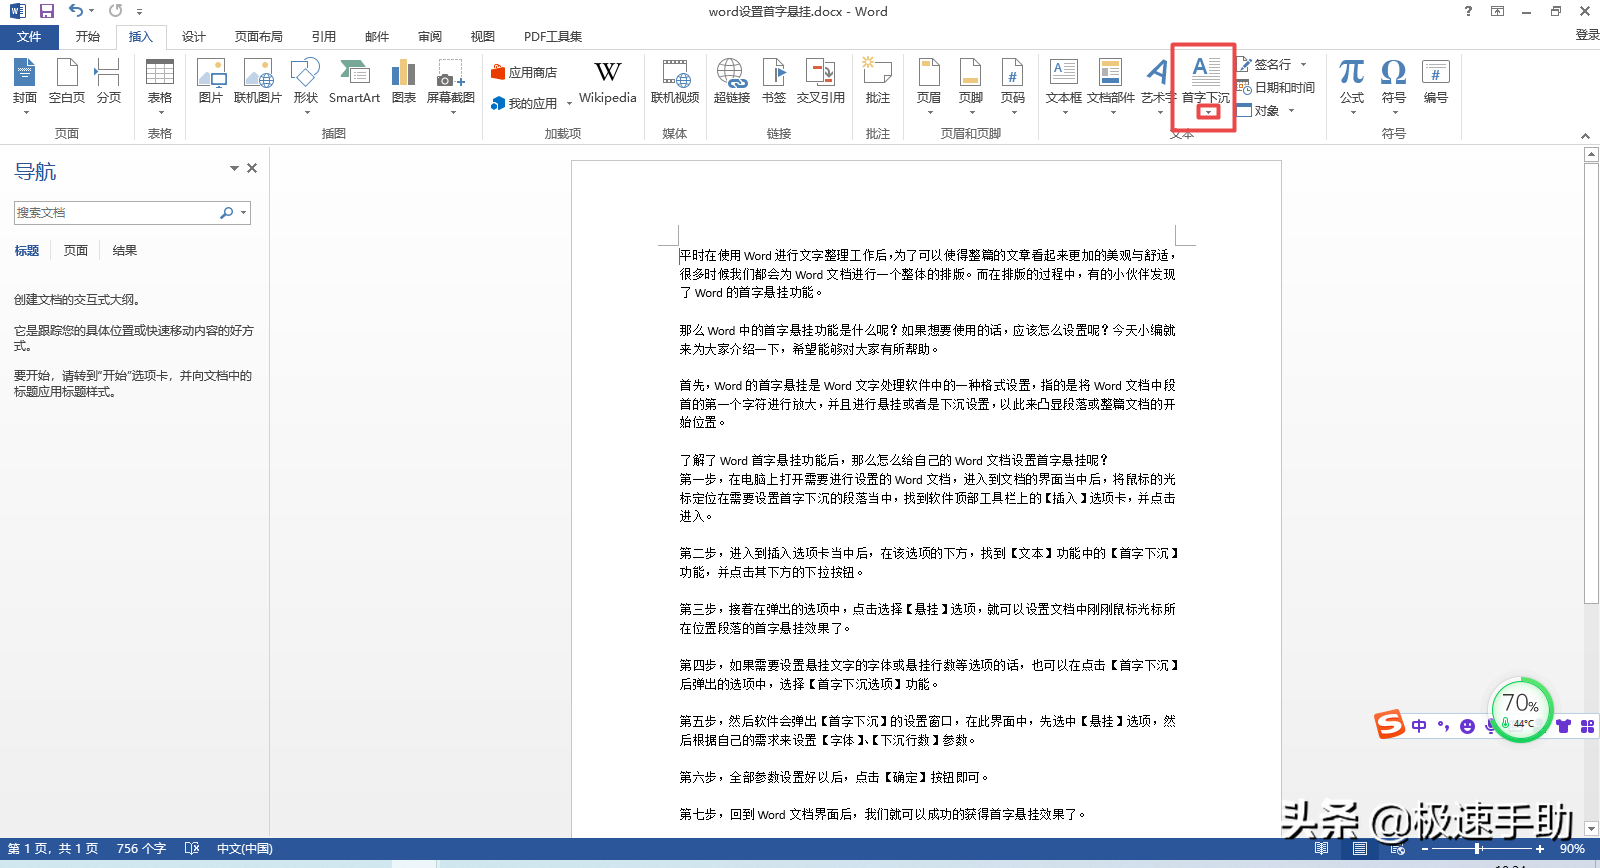
Task: Open the Sogou skin shirt icon
Action: click(x=1563, y=727)
